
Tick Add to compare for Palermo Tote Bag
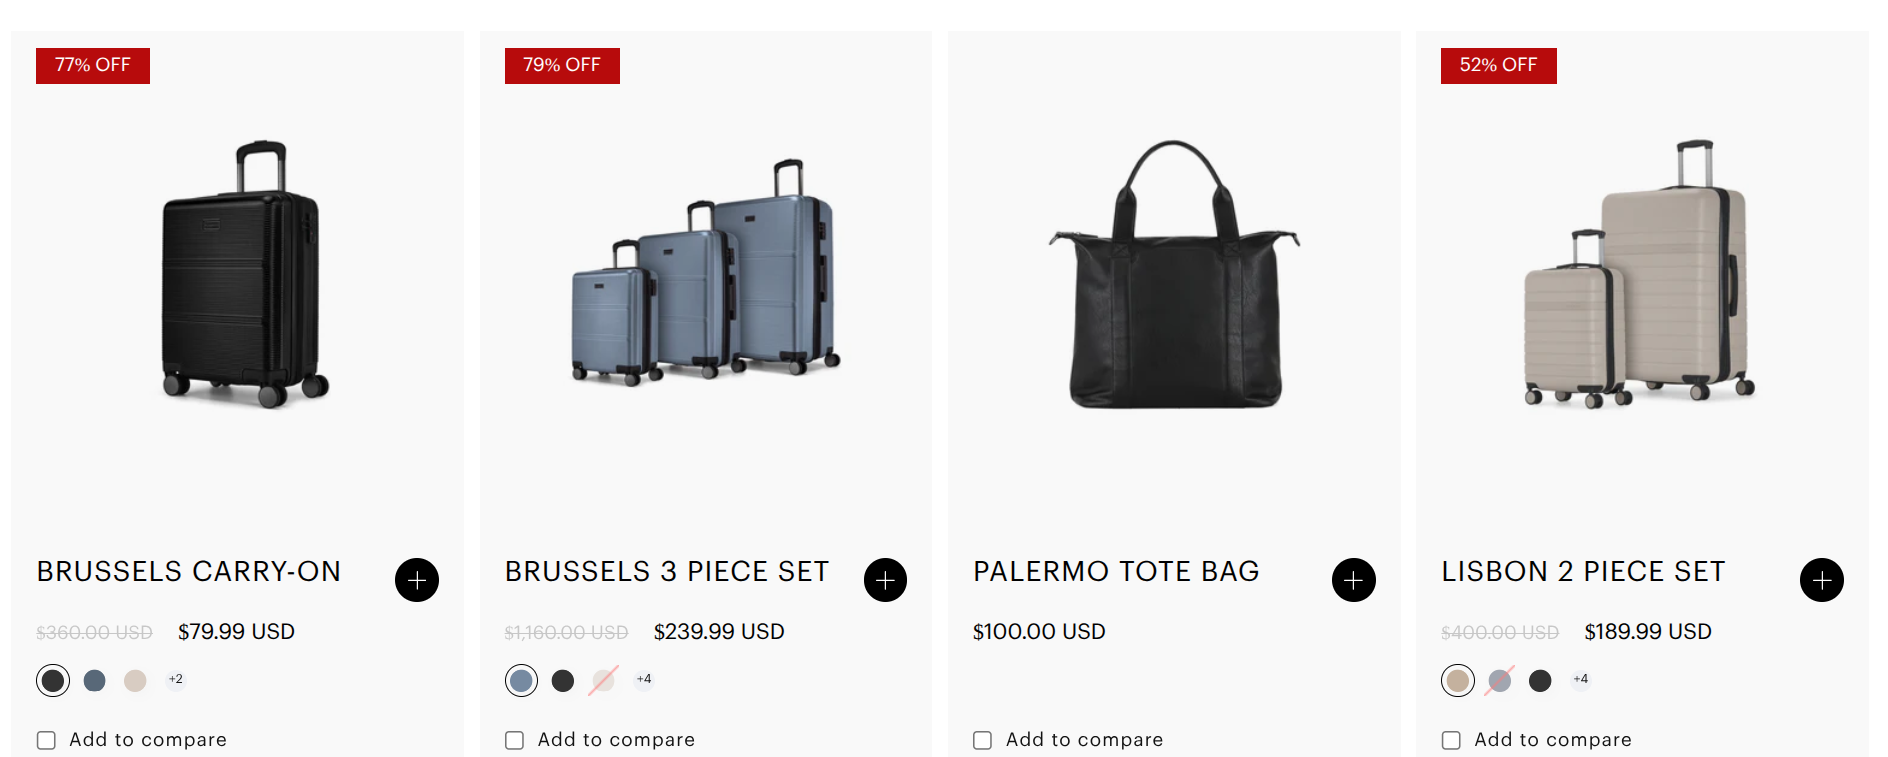pyautogui.click(x=982, y=740)
